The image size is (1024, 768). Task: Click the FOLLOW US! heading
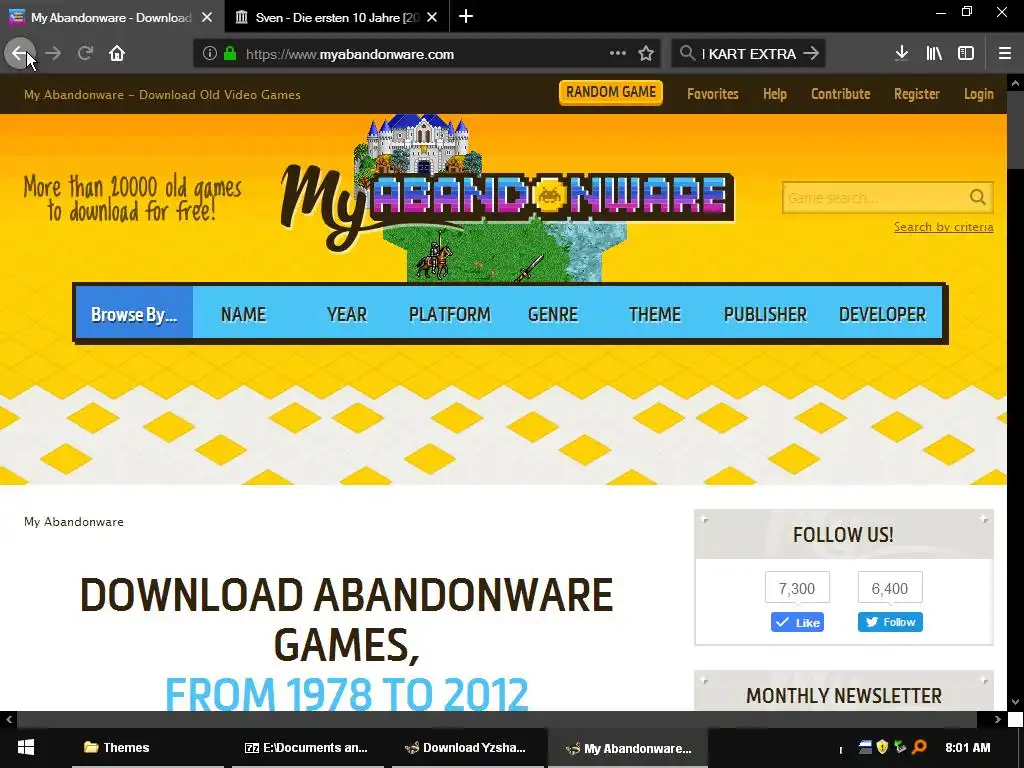point(843,534)
